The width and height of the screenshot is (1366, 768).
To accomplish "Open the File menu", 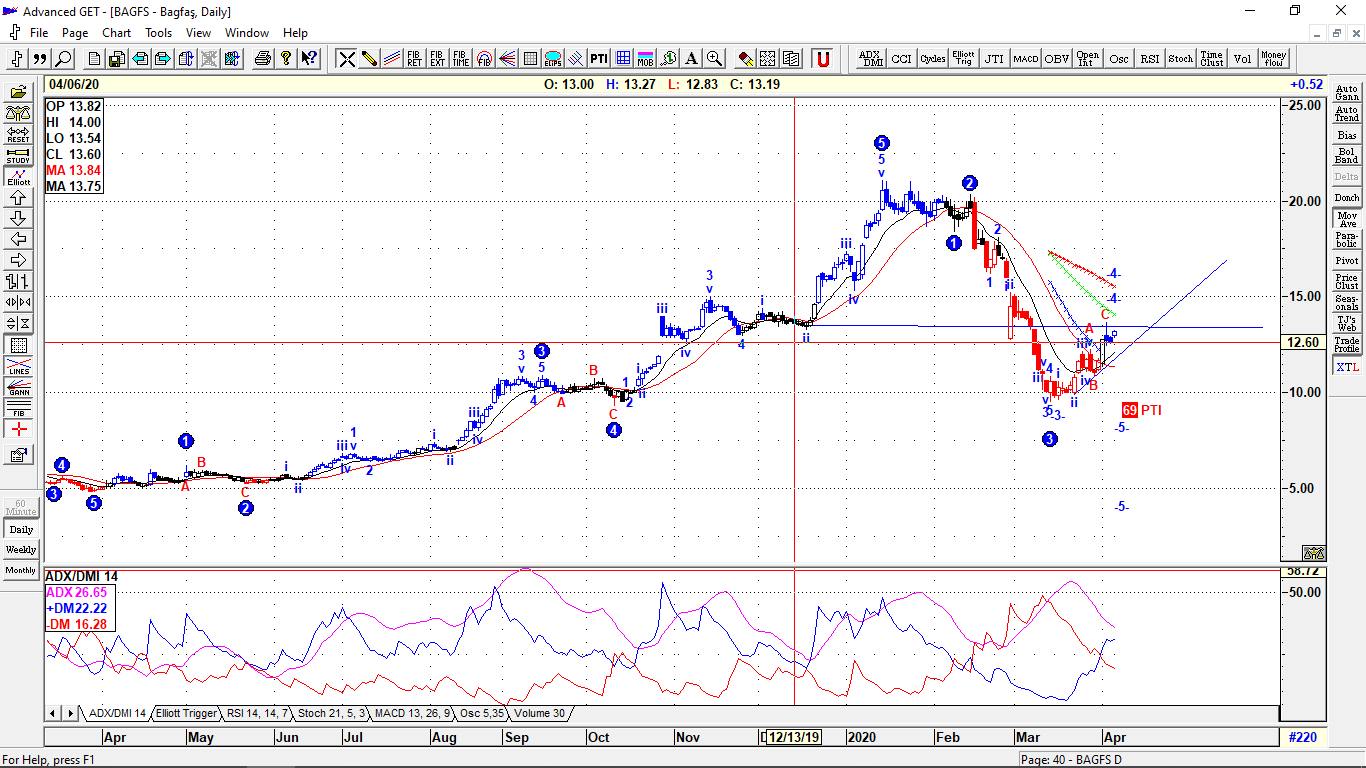I will coord(39,33).
